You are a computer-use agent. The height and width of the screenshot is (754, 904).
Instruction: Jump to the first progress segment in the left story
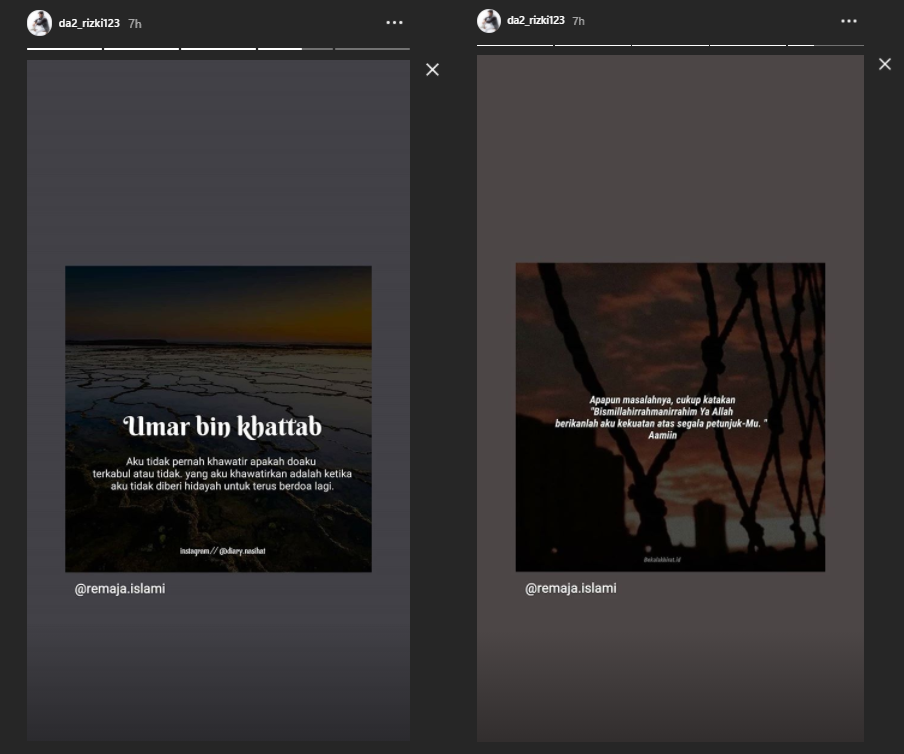(x=64, y=48)
